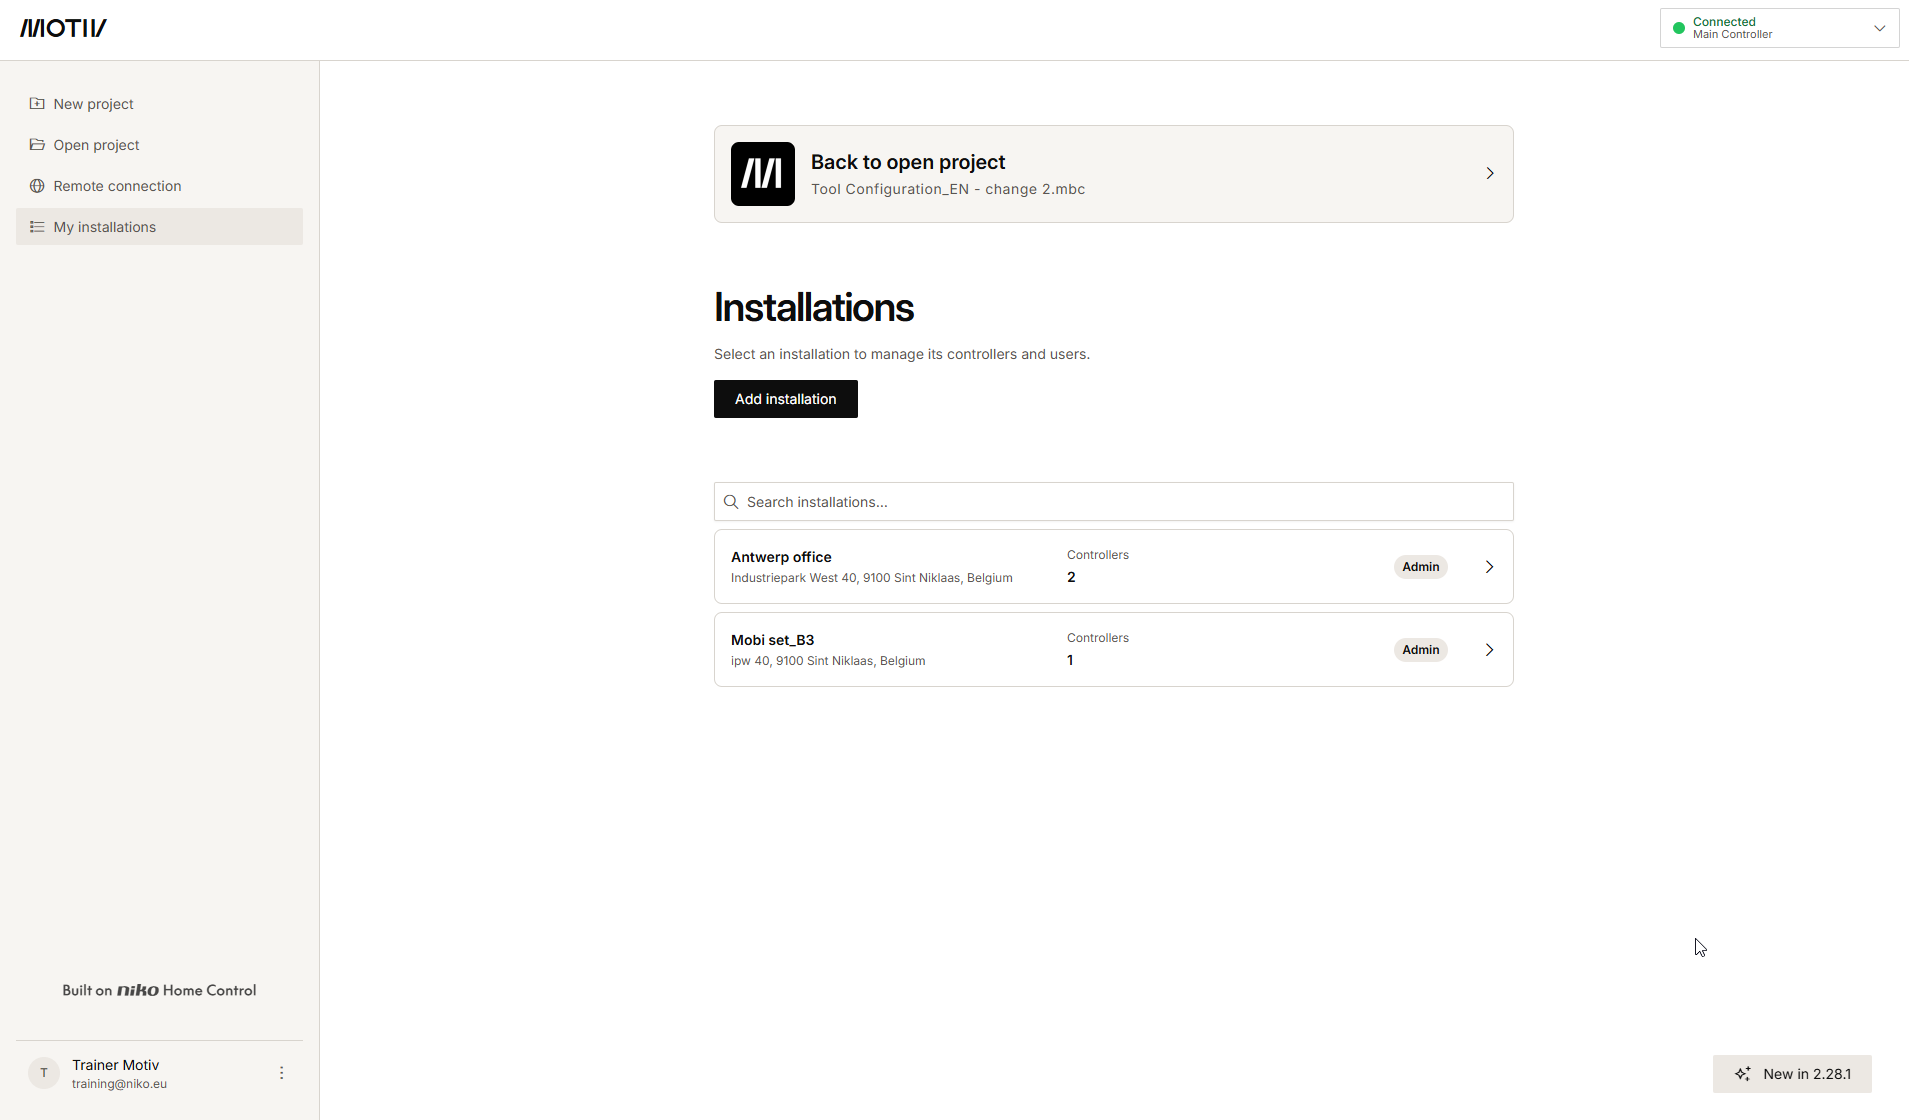Expand the Connected Main Controller dropdown
Viewport: 1909px width, 1120px height.
click(x=1779, y=28)
